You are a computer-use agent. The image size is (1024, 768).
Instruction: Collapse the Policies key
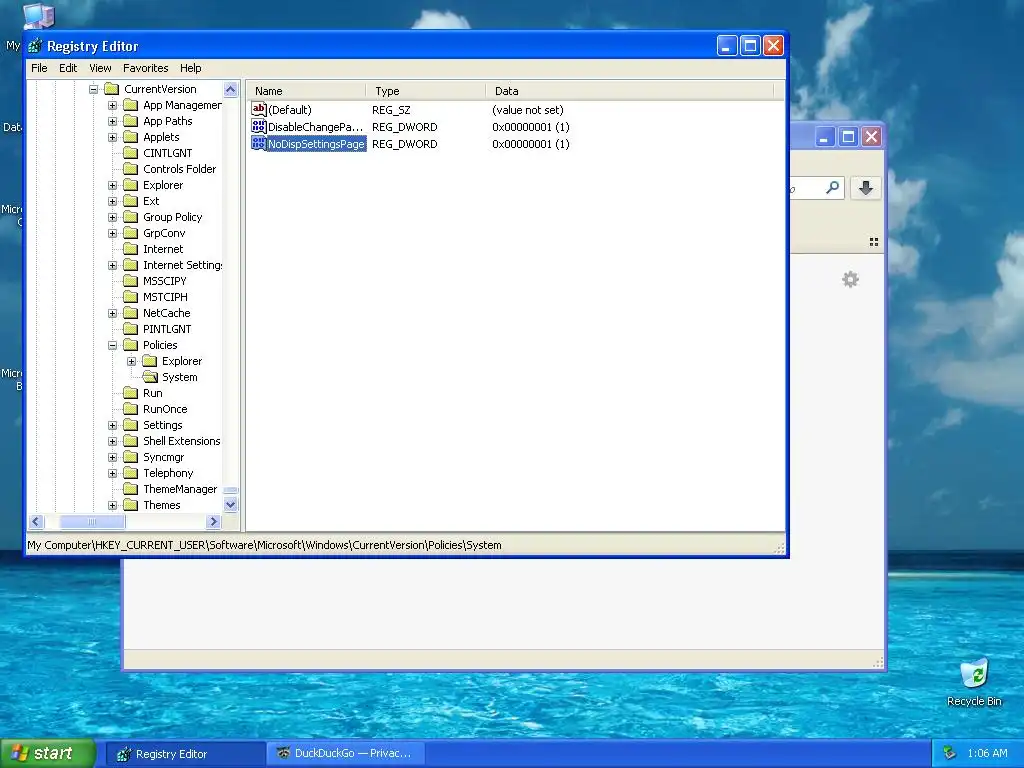click(x=112, y=345)
